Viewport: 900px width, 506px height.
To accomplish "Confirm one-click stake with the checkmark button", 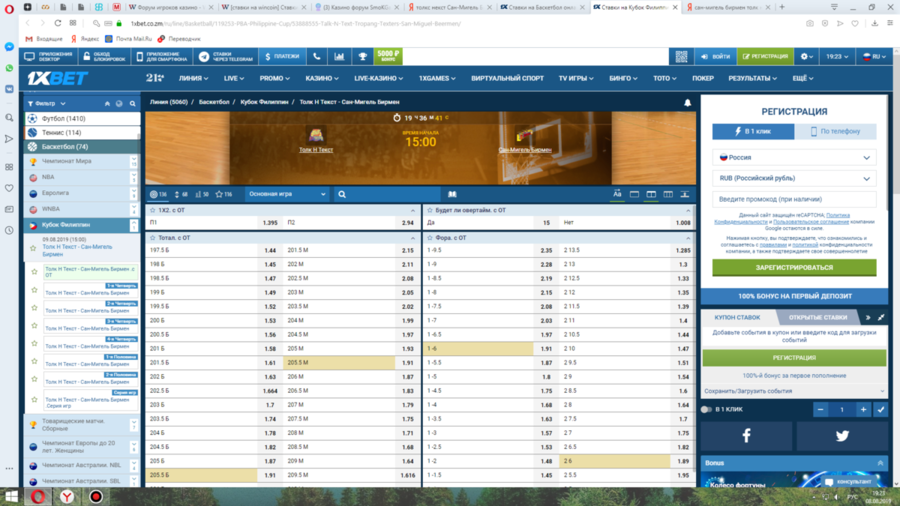I will click(x=880, y=409).
